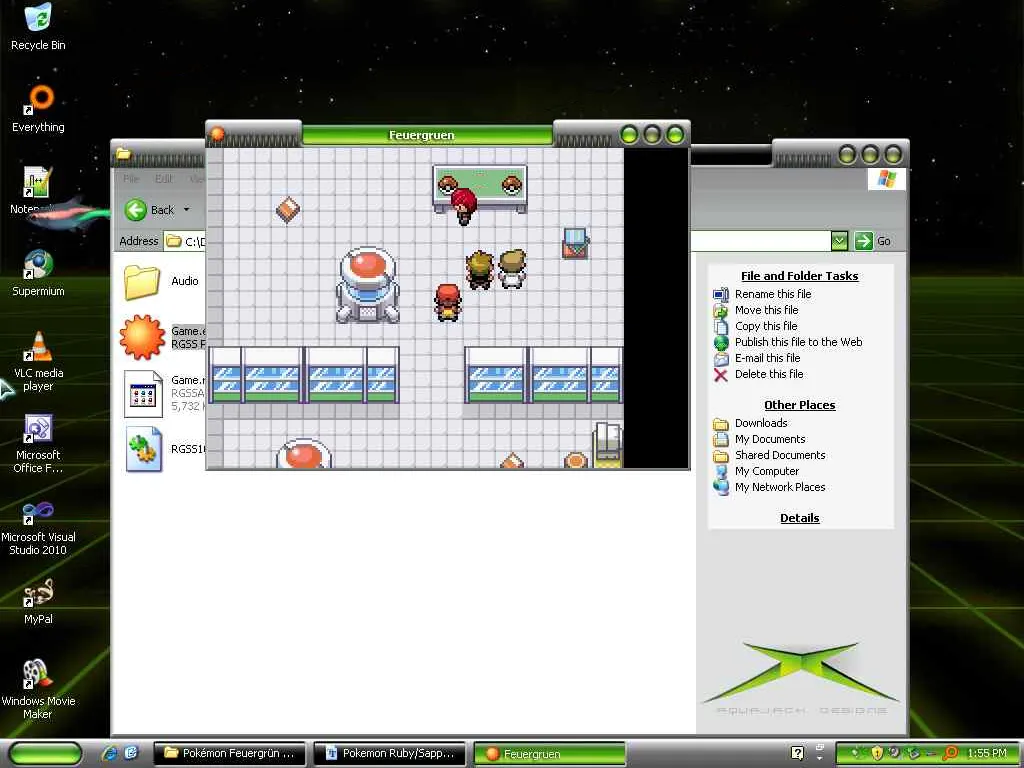Image resolution: width=1024 pixels, height=768 pixels.
Task: Select the RGSS DLL file icon
Action: tap(143, 449)
